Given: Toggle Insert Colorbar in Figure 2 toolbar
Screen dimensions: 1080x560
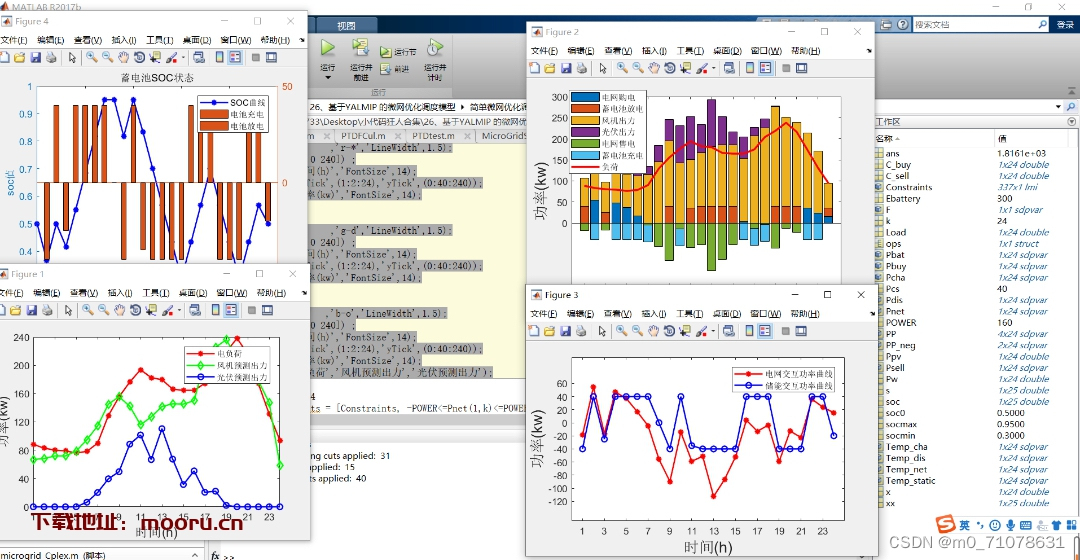Looking at the screenshot, I should pos(749,68).
